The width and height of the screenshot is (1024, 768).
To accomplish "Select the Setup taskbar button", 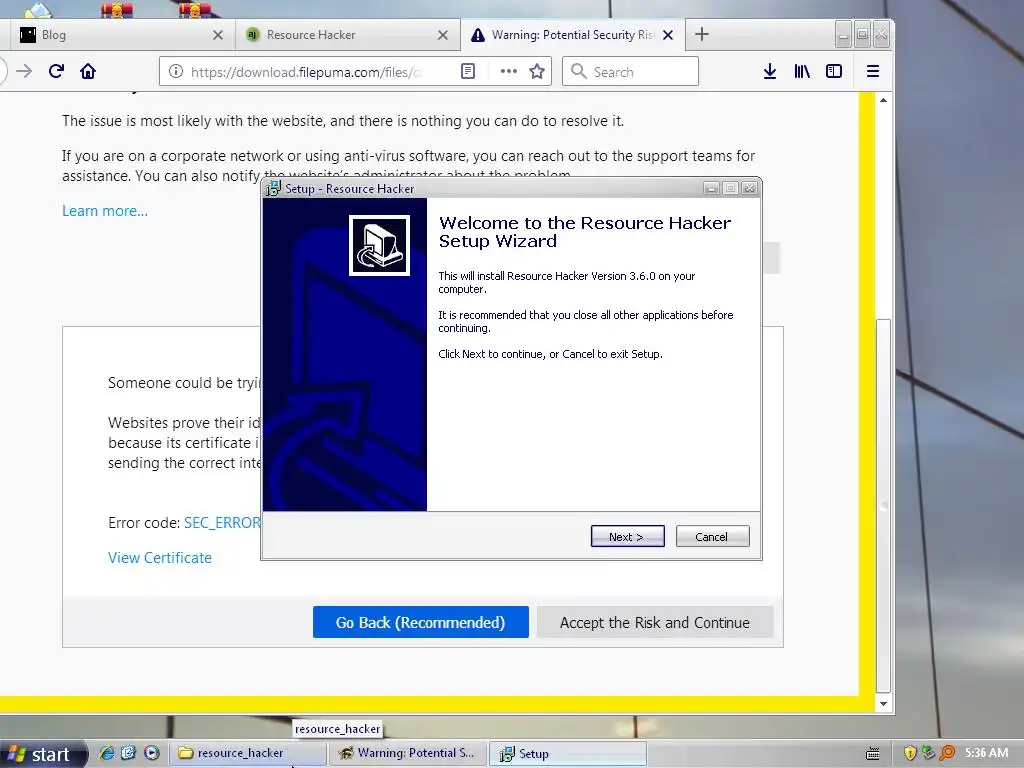I will [x=568, y=754].
